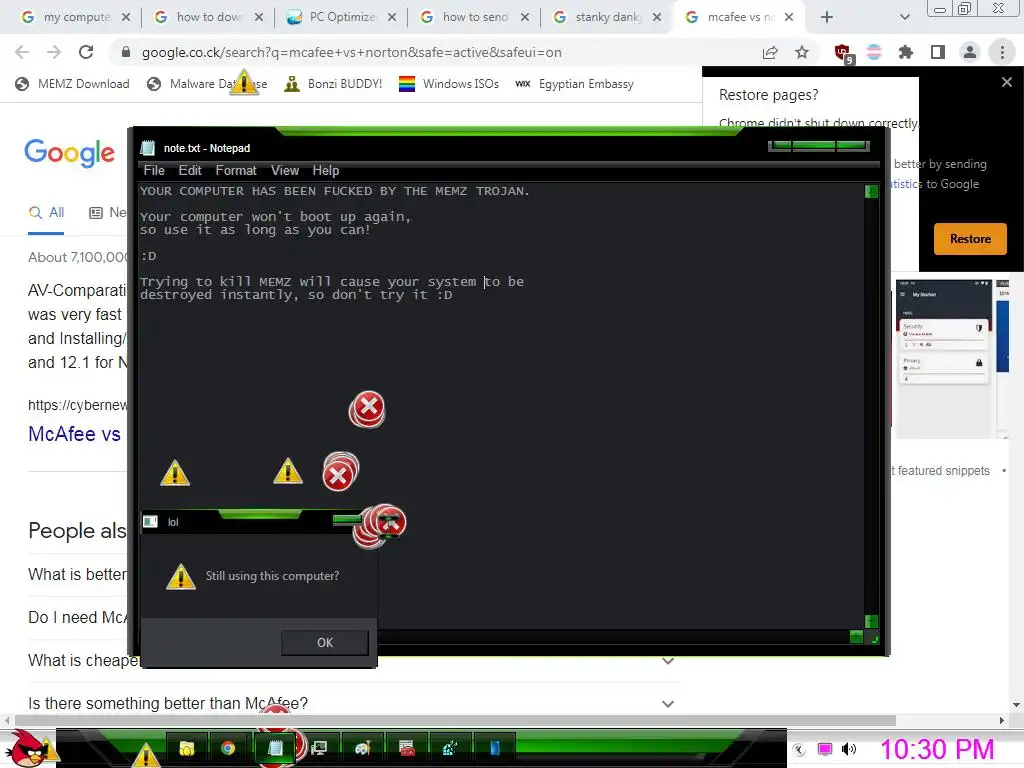Viewport: 1024px width, 768px height.
Task: Expand 'Is there something better than McAfee?'
Action: coord(667,704)
